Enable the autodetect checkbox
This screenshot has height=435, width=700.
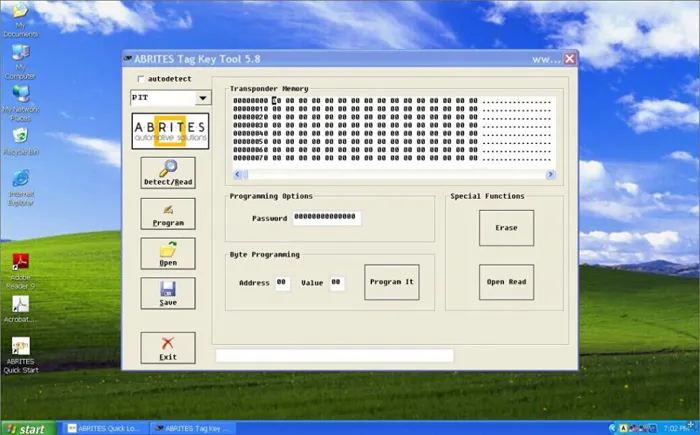(x=141, y=79)
